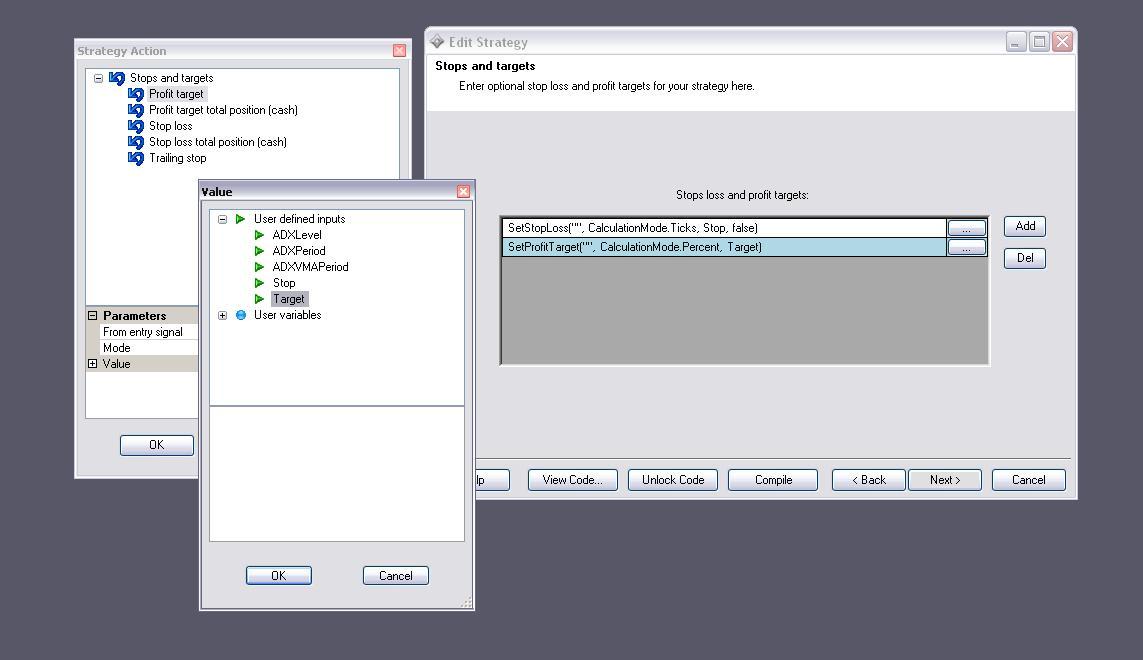The height and width of the screenshot is (660, 1143).
Task: Close the Value dialog
Action: [x=463, y=191]
